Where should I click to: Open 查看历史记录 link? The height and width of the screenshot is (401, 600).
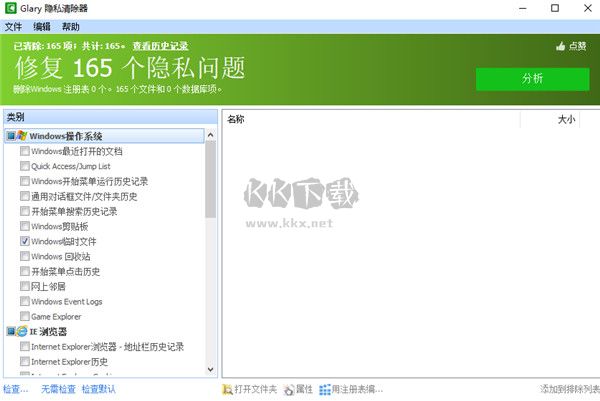[160, 46]
